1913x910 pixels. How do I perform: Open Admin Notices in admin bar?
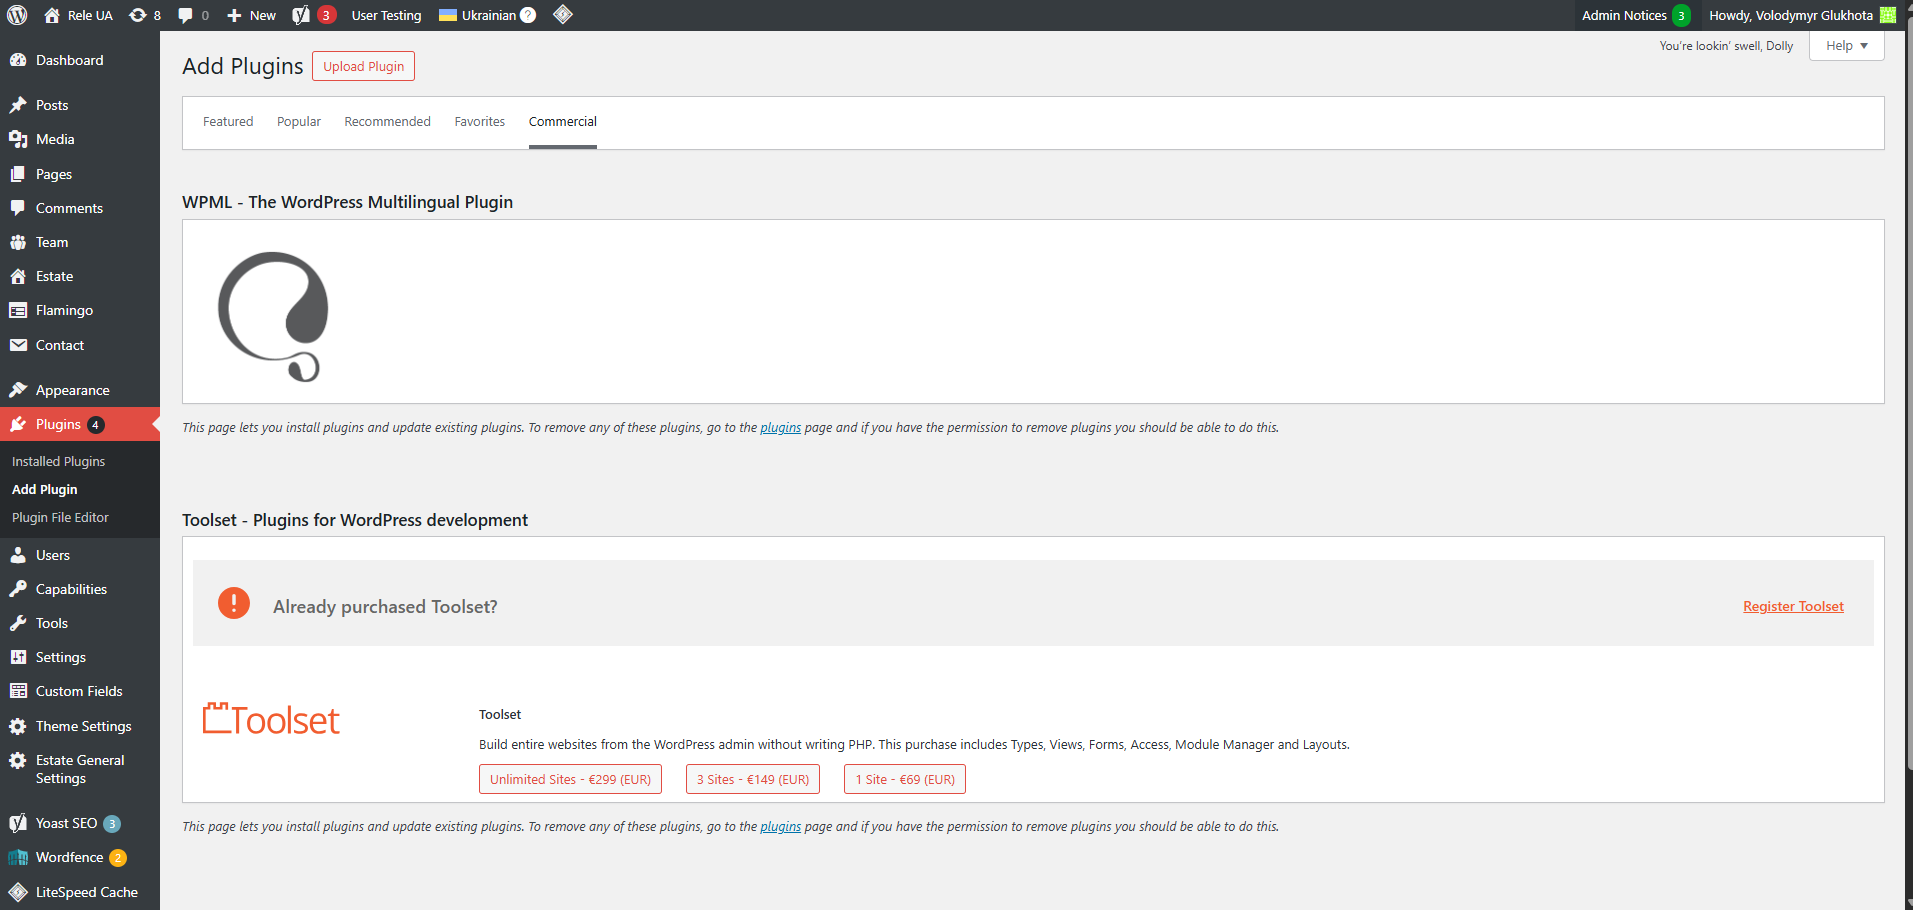1635,15
